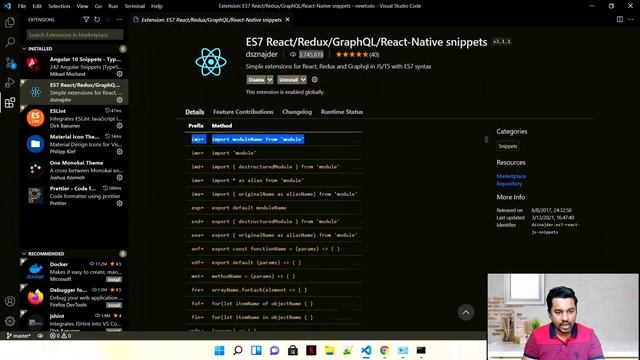
Task: Select jshint extension in recommended list
Action: pyautogui.click(x=74, y=322)
